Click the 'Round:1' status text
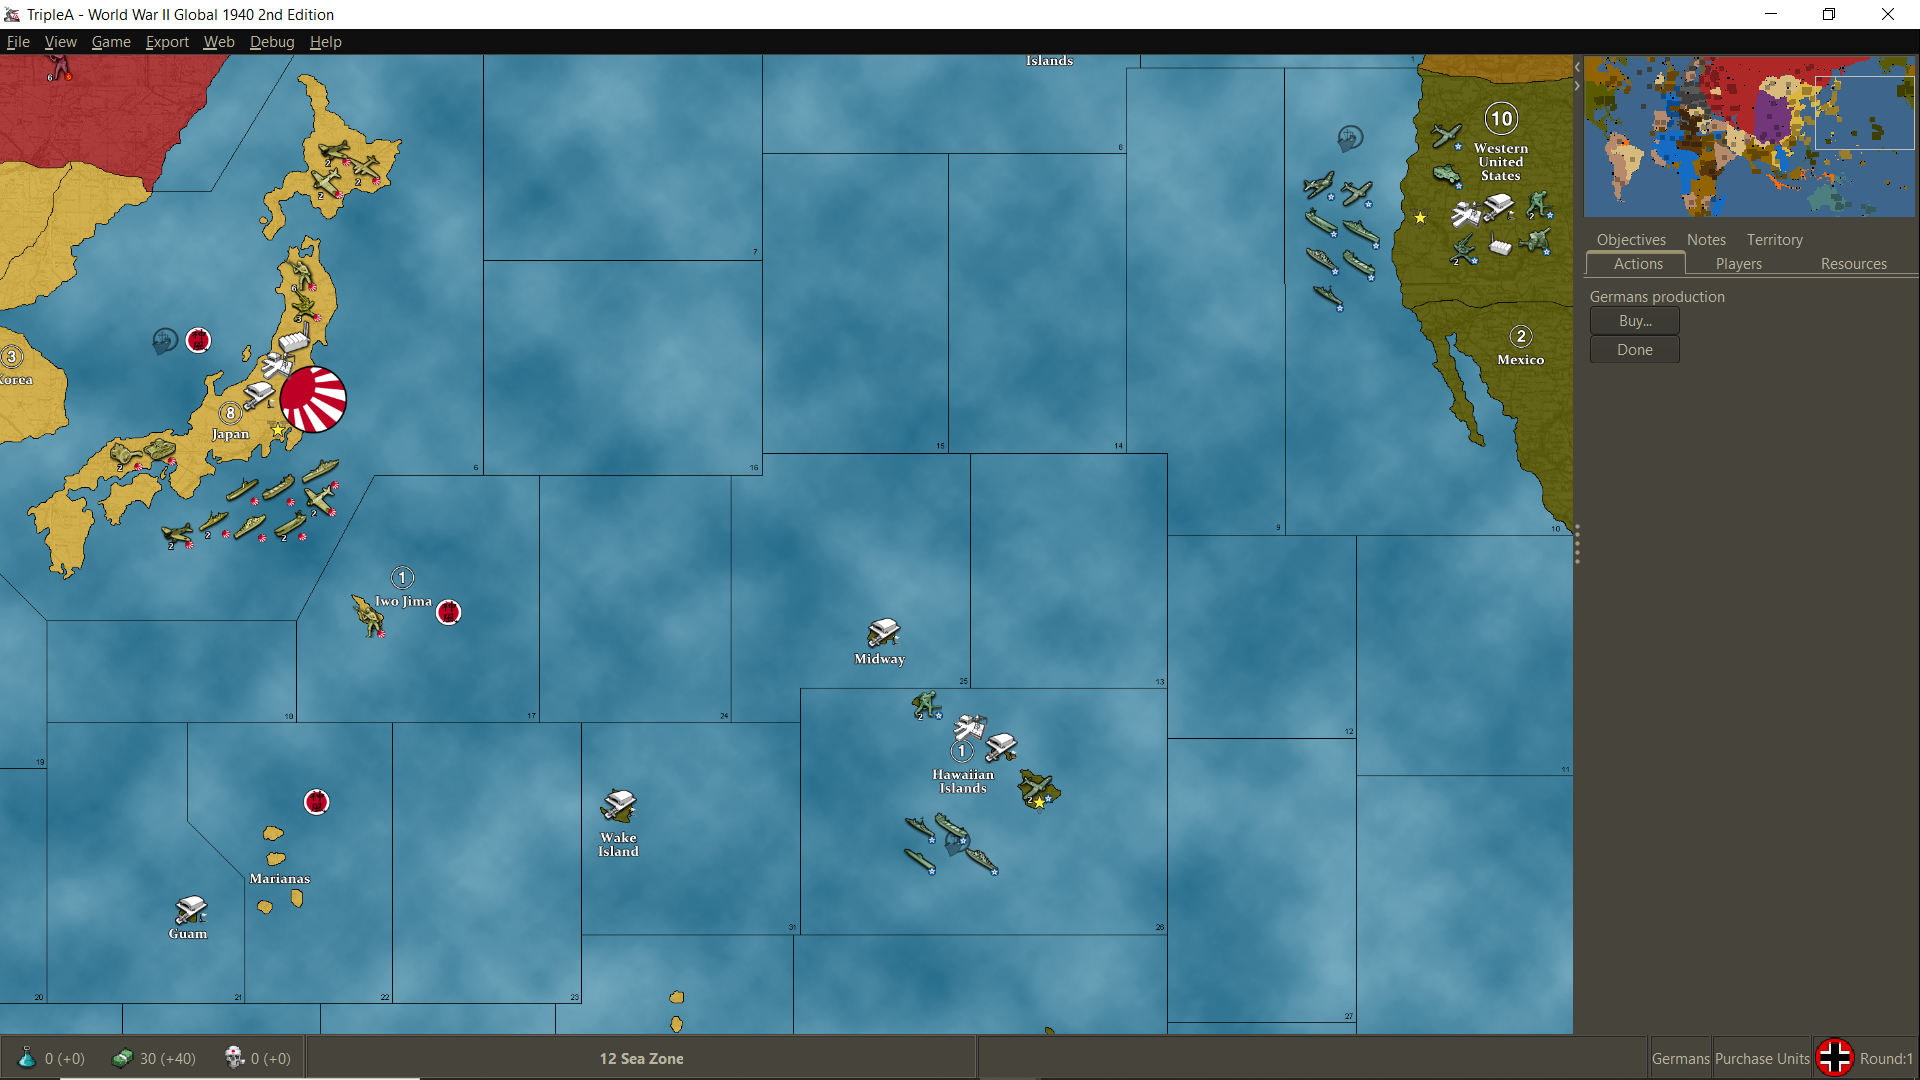This screenshot has width=1920, height=1080. [x=1886, y=1059]
